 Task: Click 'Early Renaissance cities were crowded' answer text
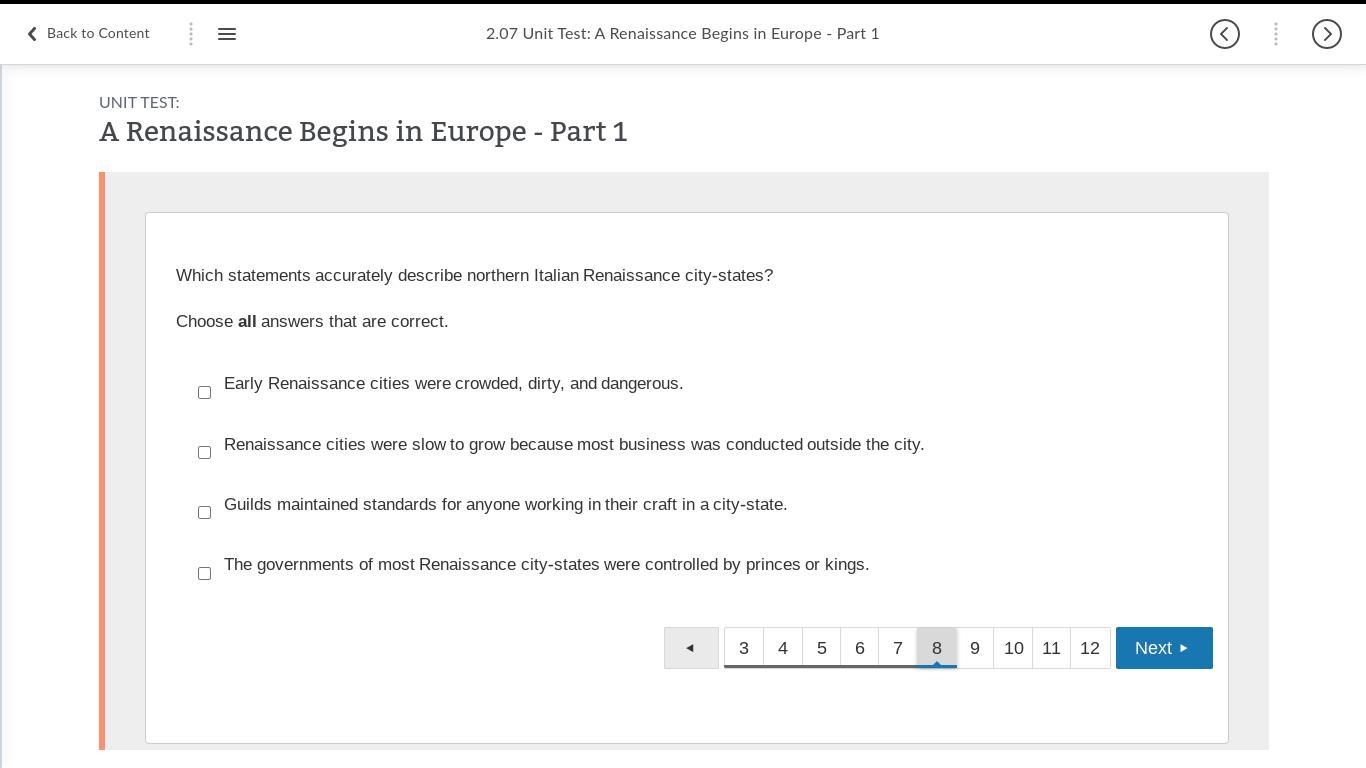[x=454, y=384]
